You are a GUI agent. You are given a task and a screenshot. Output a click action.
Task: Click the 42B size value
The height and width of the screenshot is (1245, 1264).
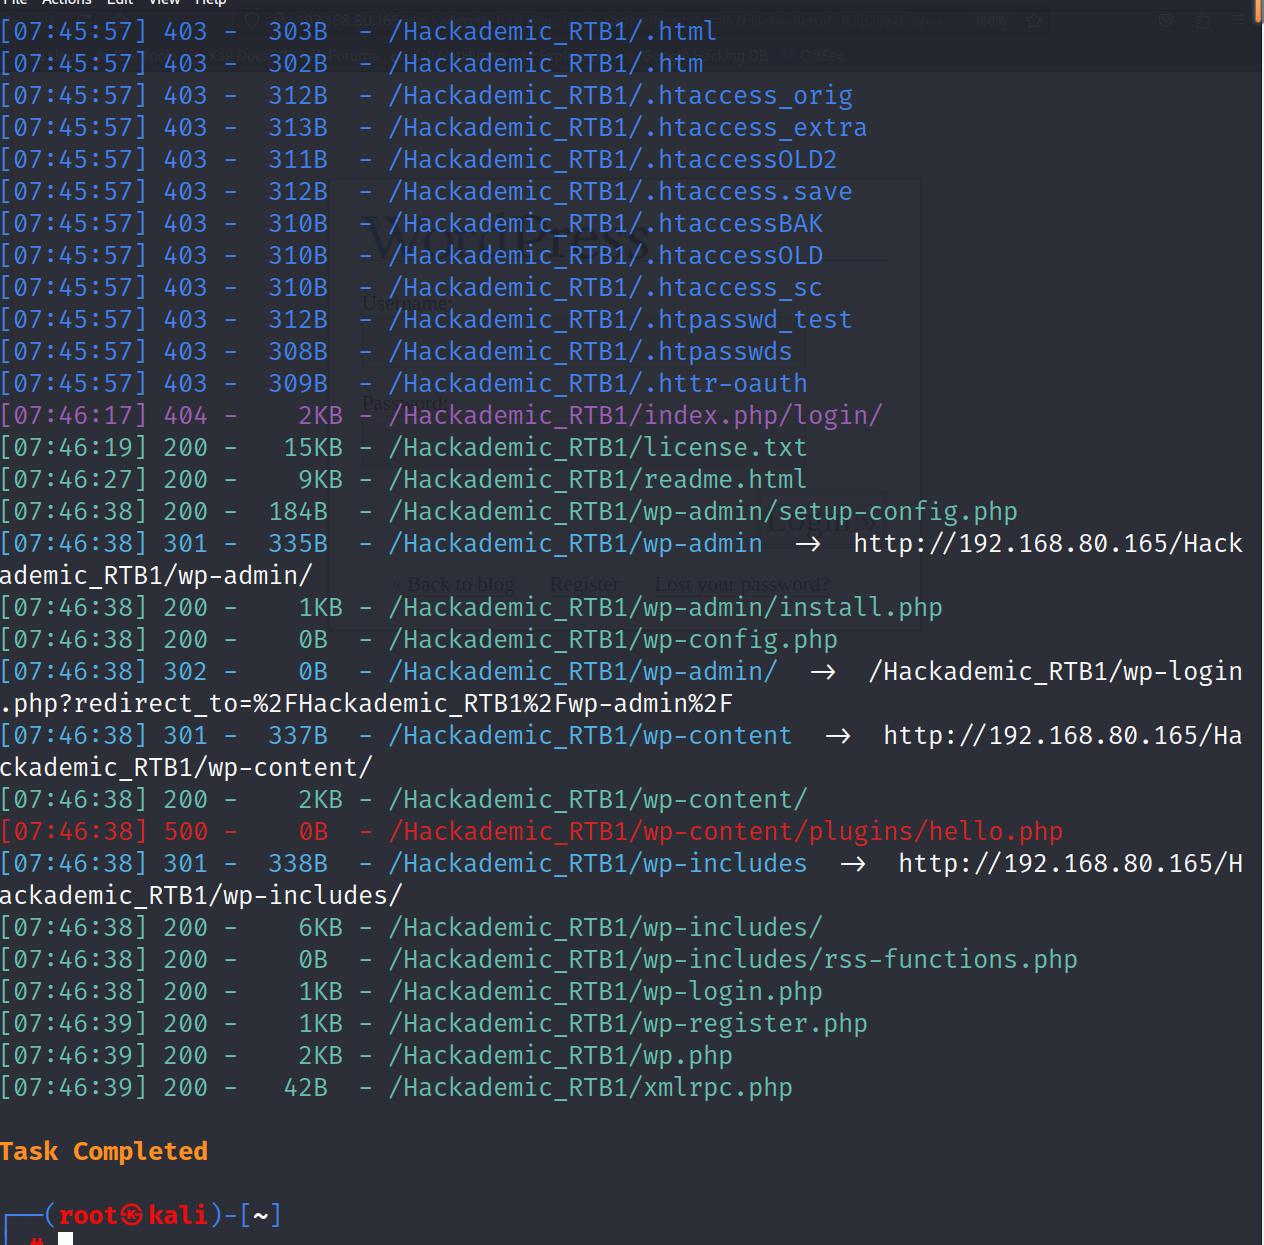pyautogui.click(x=306, y=1087)
